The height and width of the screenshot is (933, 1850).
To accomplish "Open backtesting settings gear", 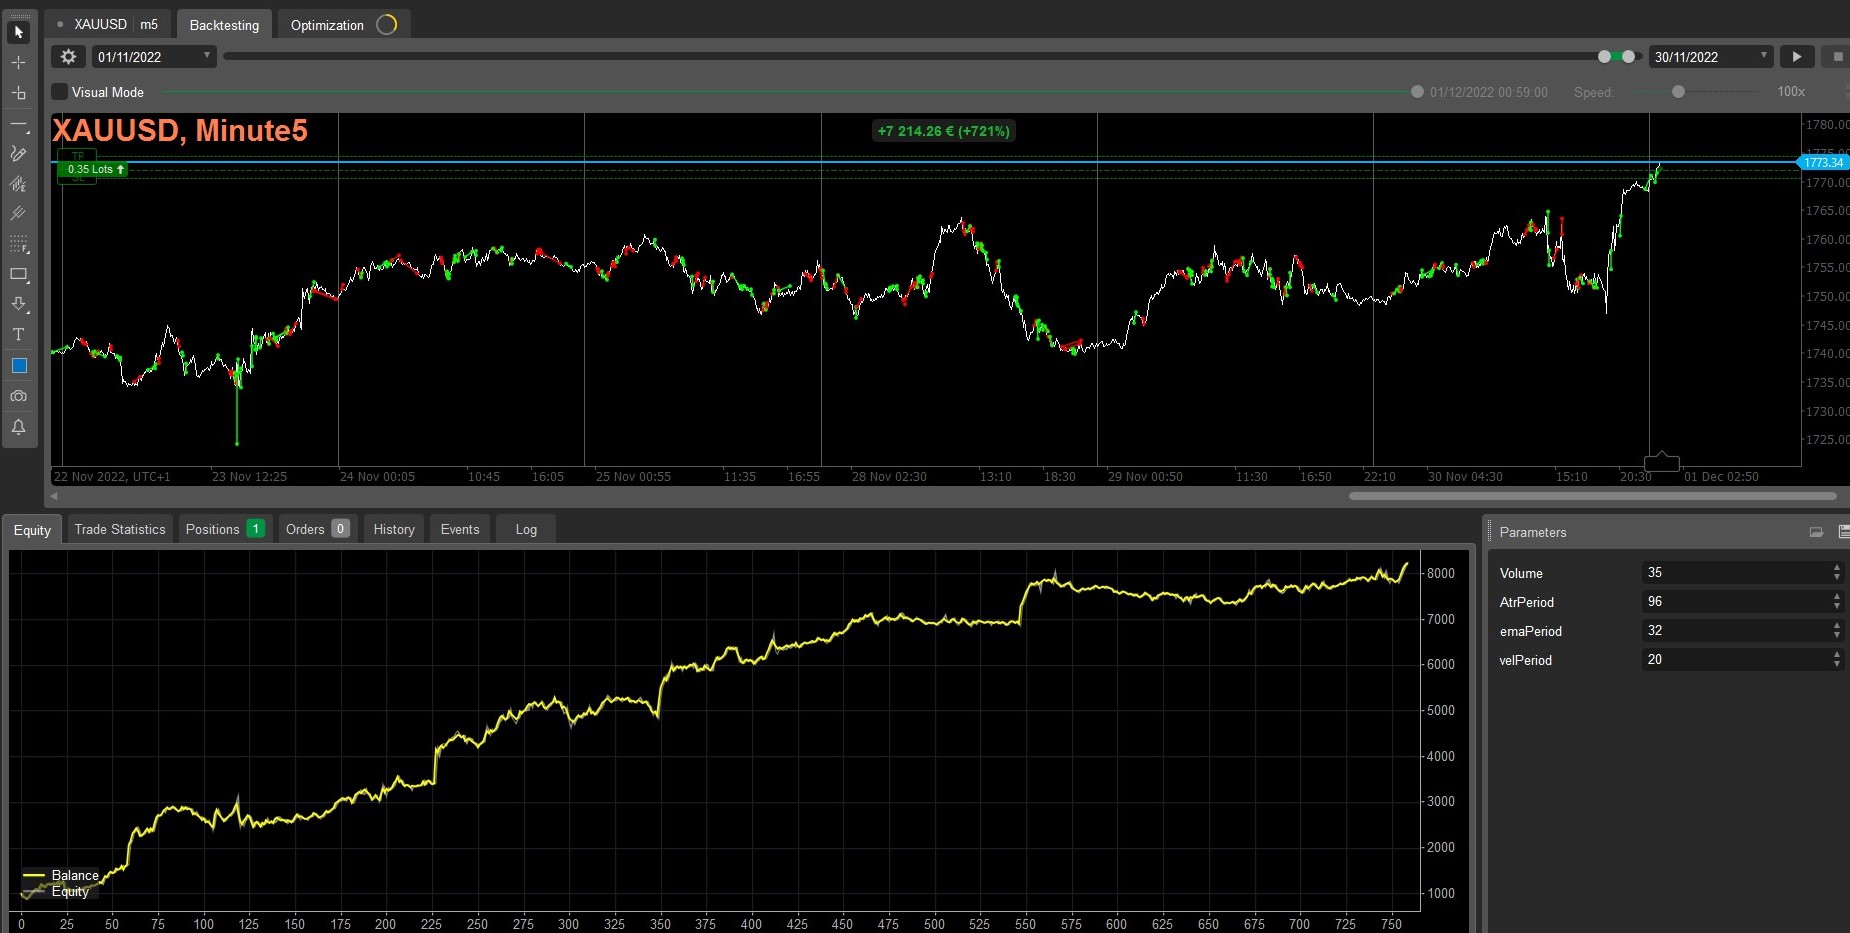I will pyautogui.click(x=68, y=56).
